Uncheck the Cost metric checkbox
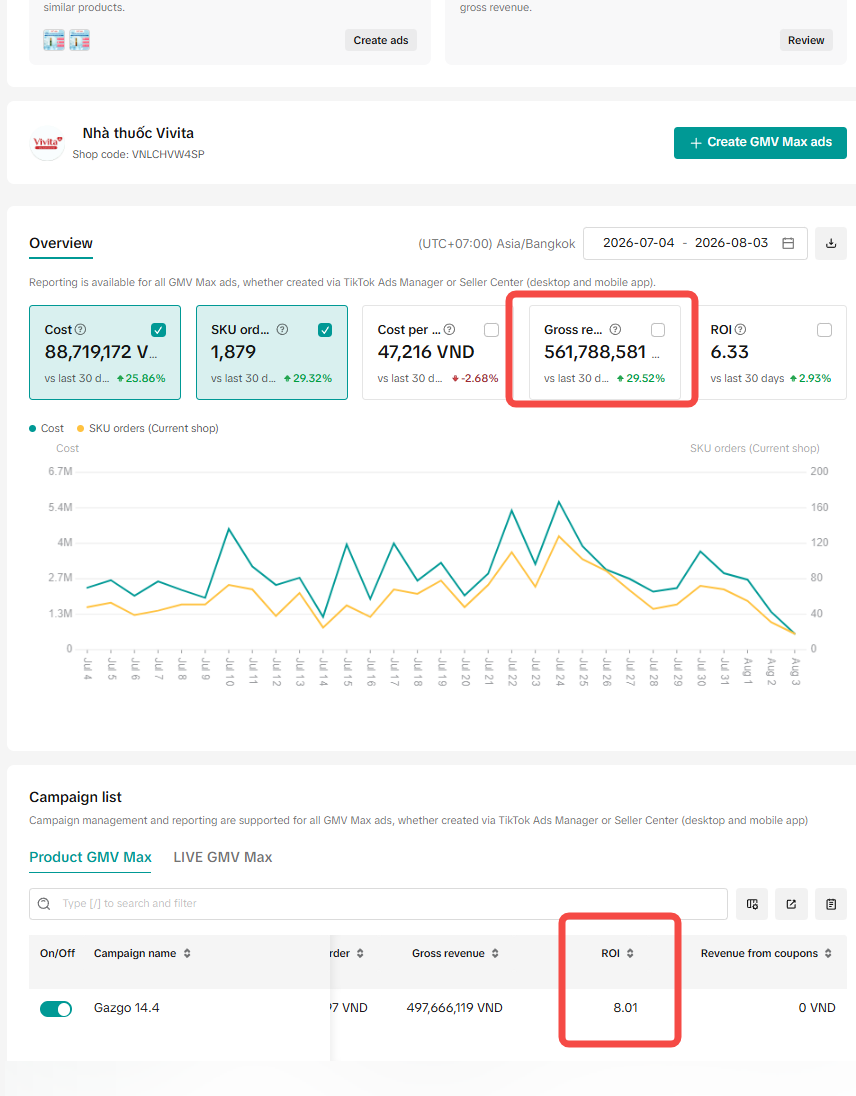Image resolution: width=856 pixels, height=1096 pixels. pyautogui.click(x=159, y=330)
